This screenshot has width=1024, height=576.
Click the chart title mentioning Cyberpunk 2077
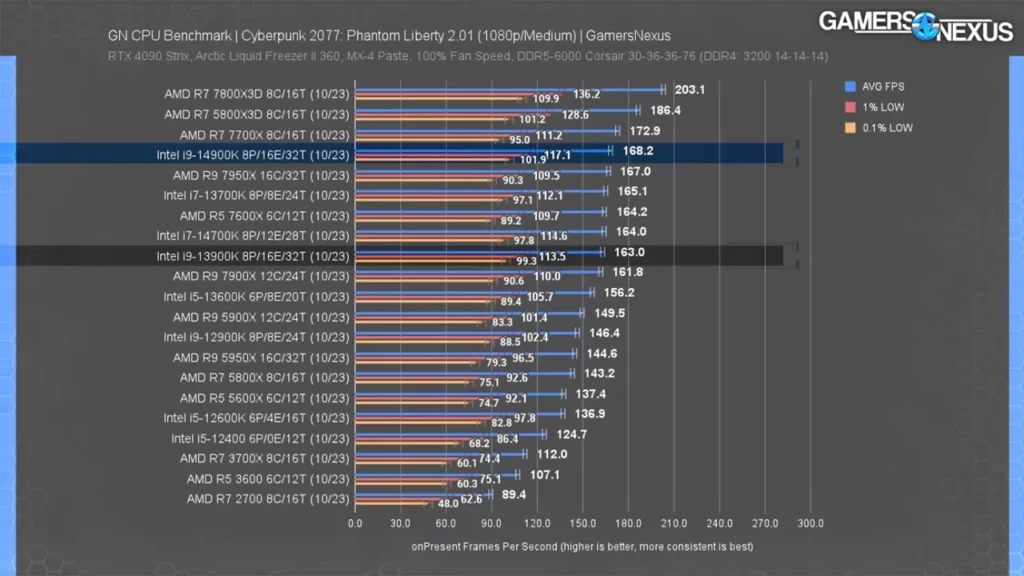(389, 36)
